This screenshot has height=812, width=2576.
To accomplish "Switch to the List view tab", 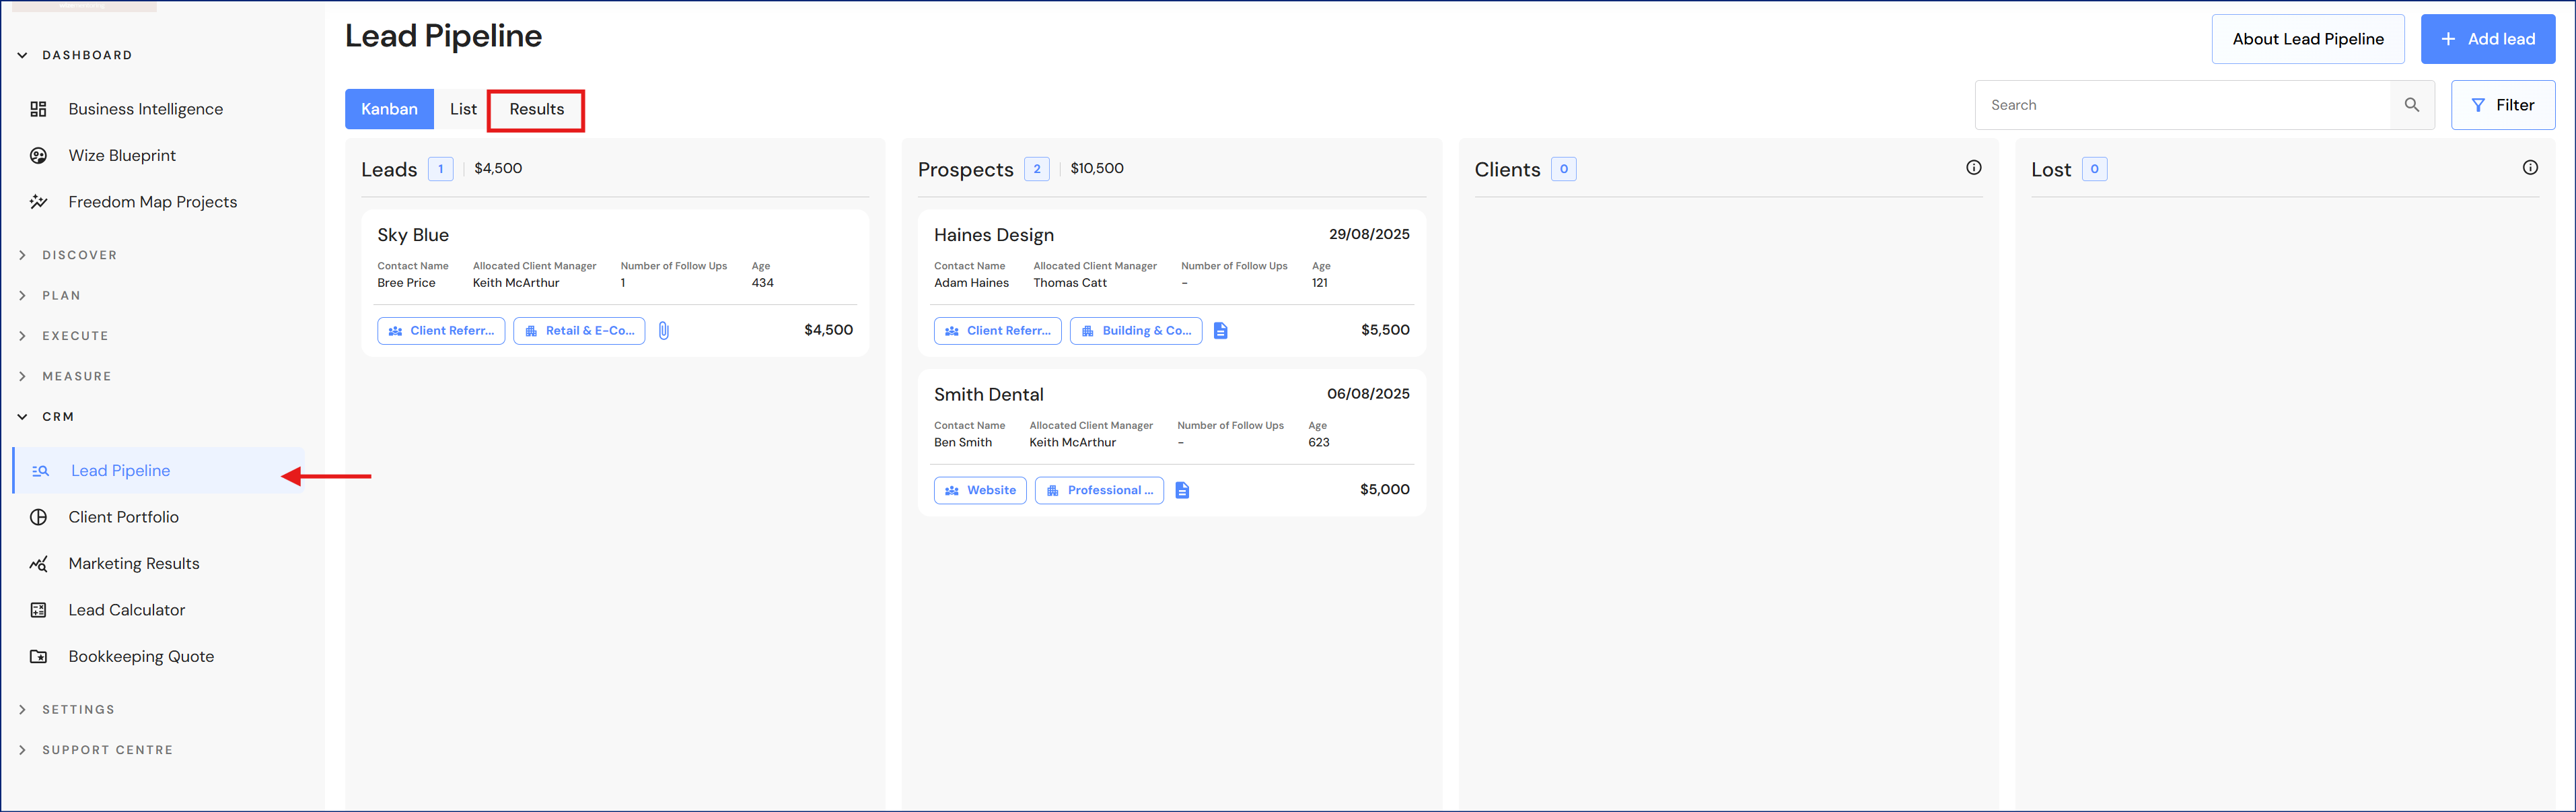I will (462, 110).
